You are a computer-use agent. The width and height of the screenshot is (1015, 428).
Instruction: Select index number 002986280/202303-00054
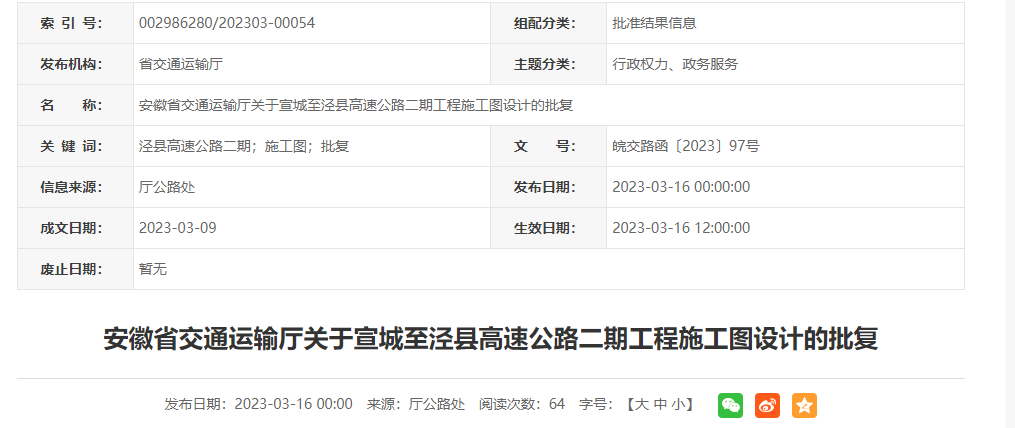(x=227, y=23)
